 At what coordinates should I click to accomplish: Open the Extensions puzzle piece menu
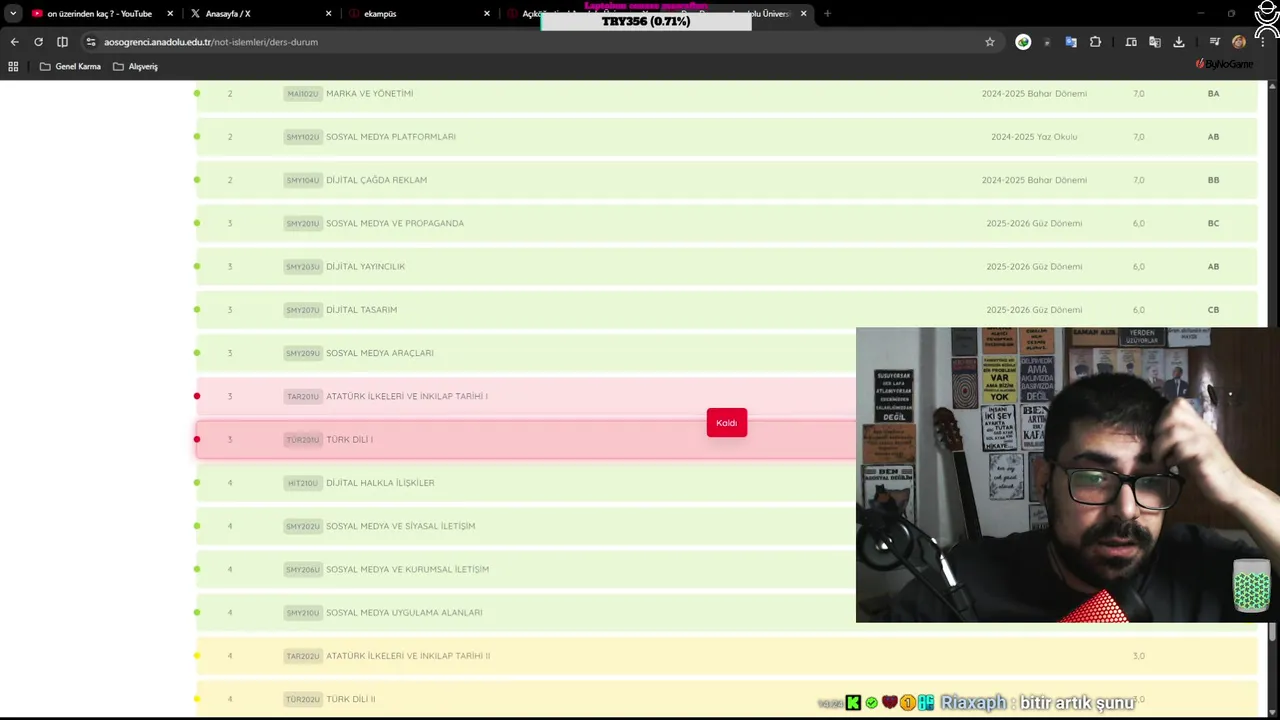click(x=1095, y=42)
